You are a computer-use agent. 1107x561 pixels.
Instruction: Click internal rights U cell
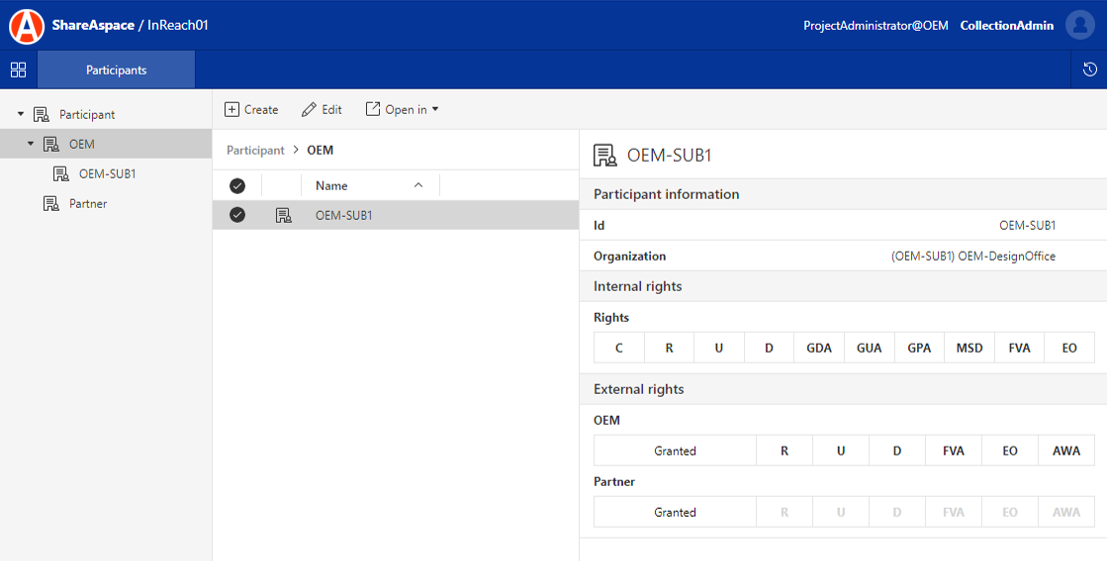[719, 348]
